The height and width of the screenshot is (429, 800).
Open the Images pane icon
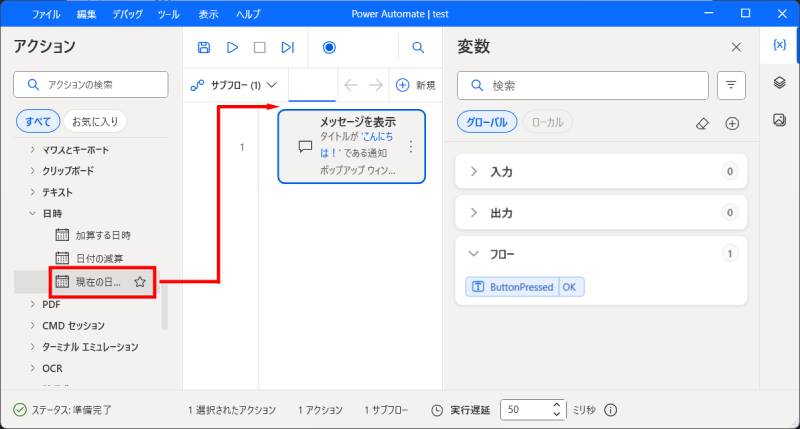[x=779, y=120]
